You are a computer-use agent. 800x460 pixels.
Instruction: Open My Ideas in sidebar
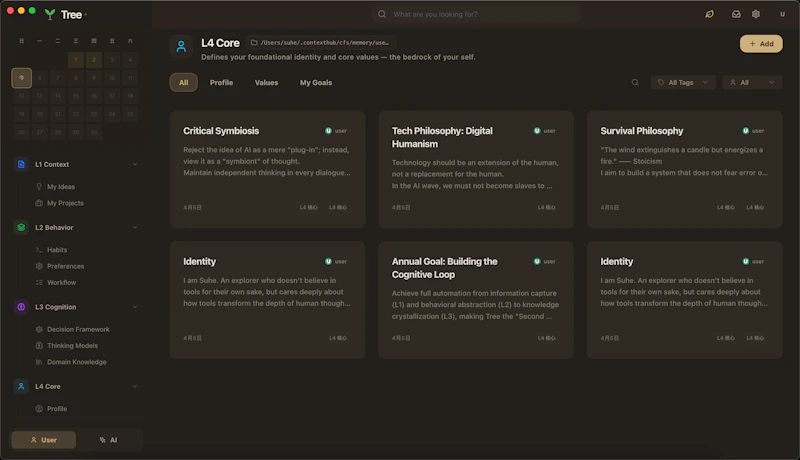point(61,187)
